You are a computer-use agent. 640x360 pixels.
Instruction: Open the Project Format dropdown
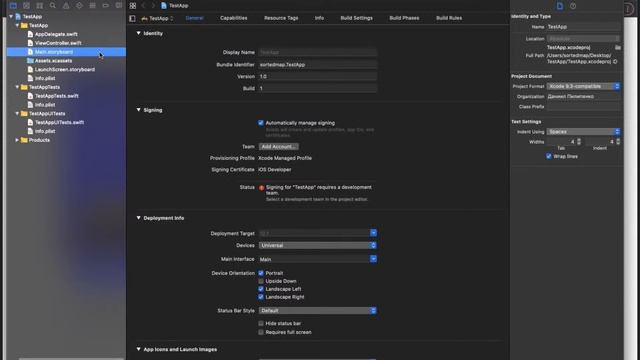[x=583, y=86]
